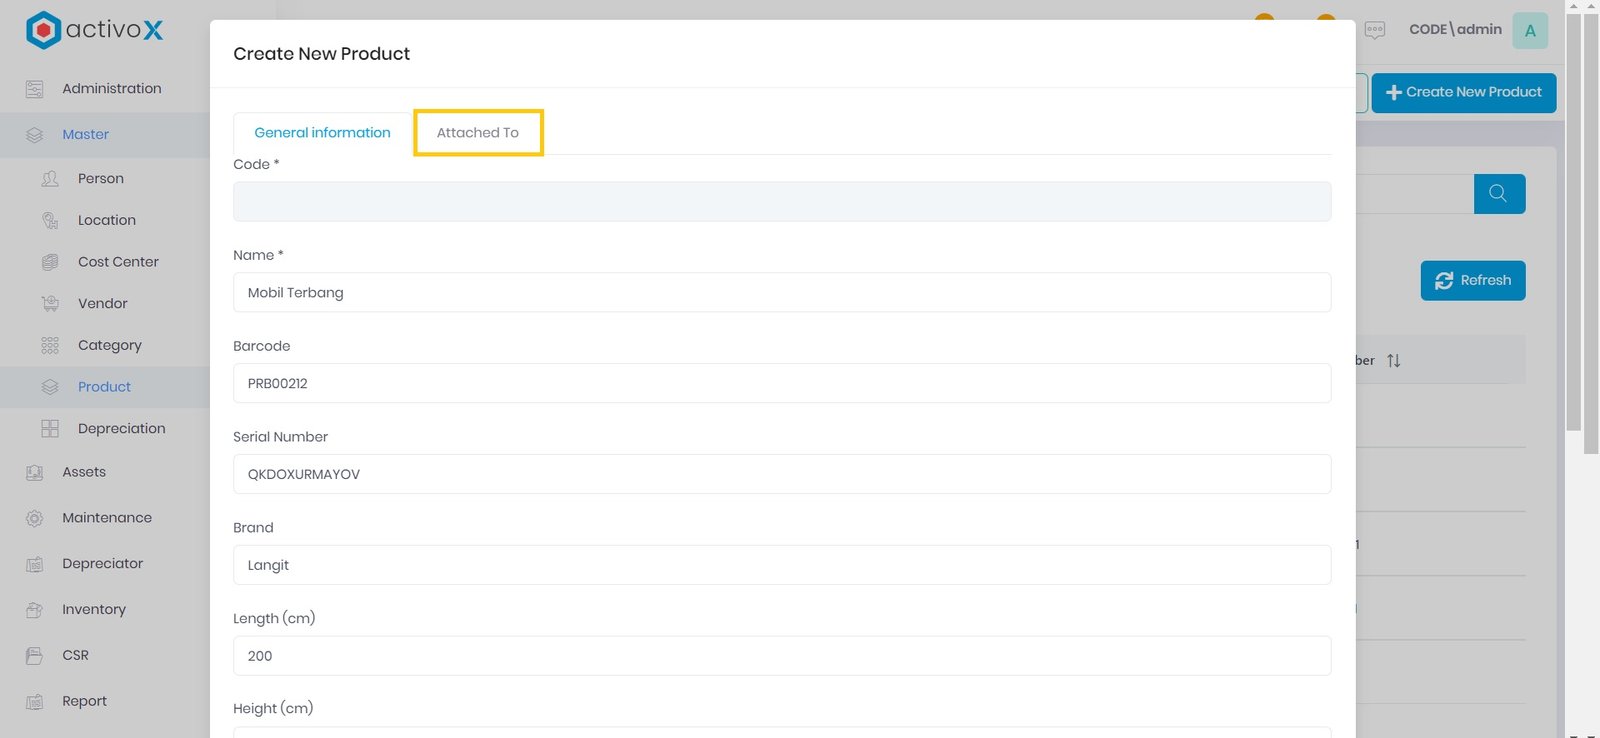Viewport: 1600px width, 738px height.
Task: Open the chat messages icon
Action: 1375,30
